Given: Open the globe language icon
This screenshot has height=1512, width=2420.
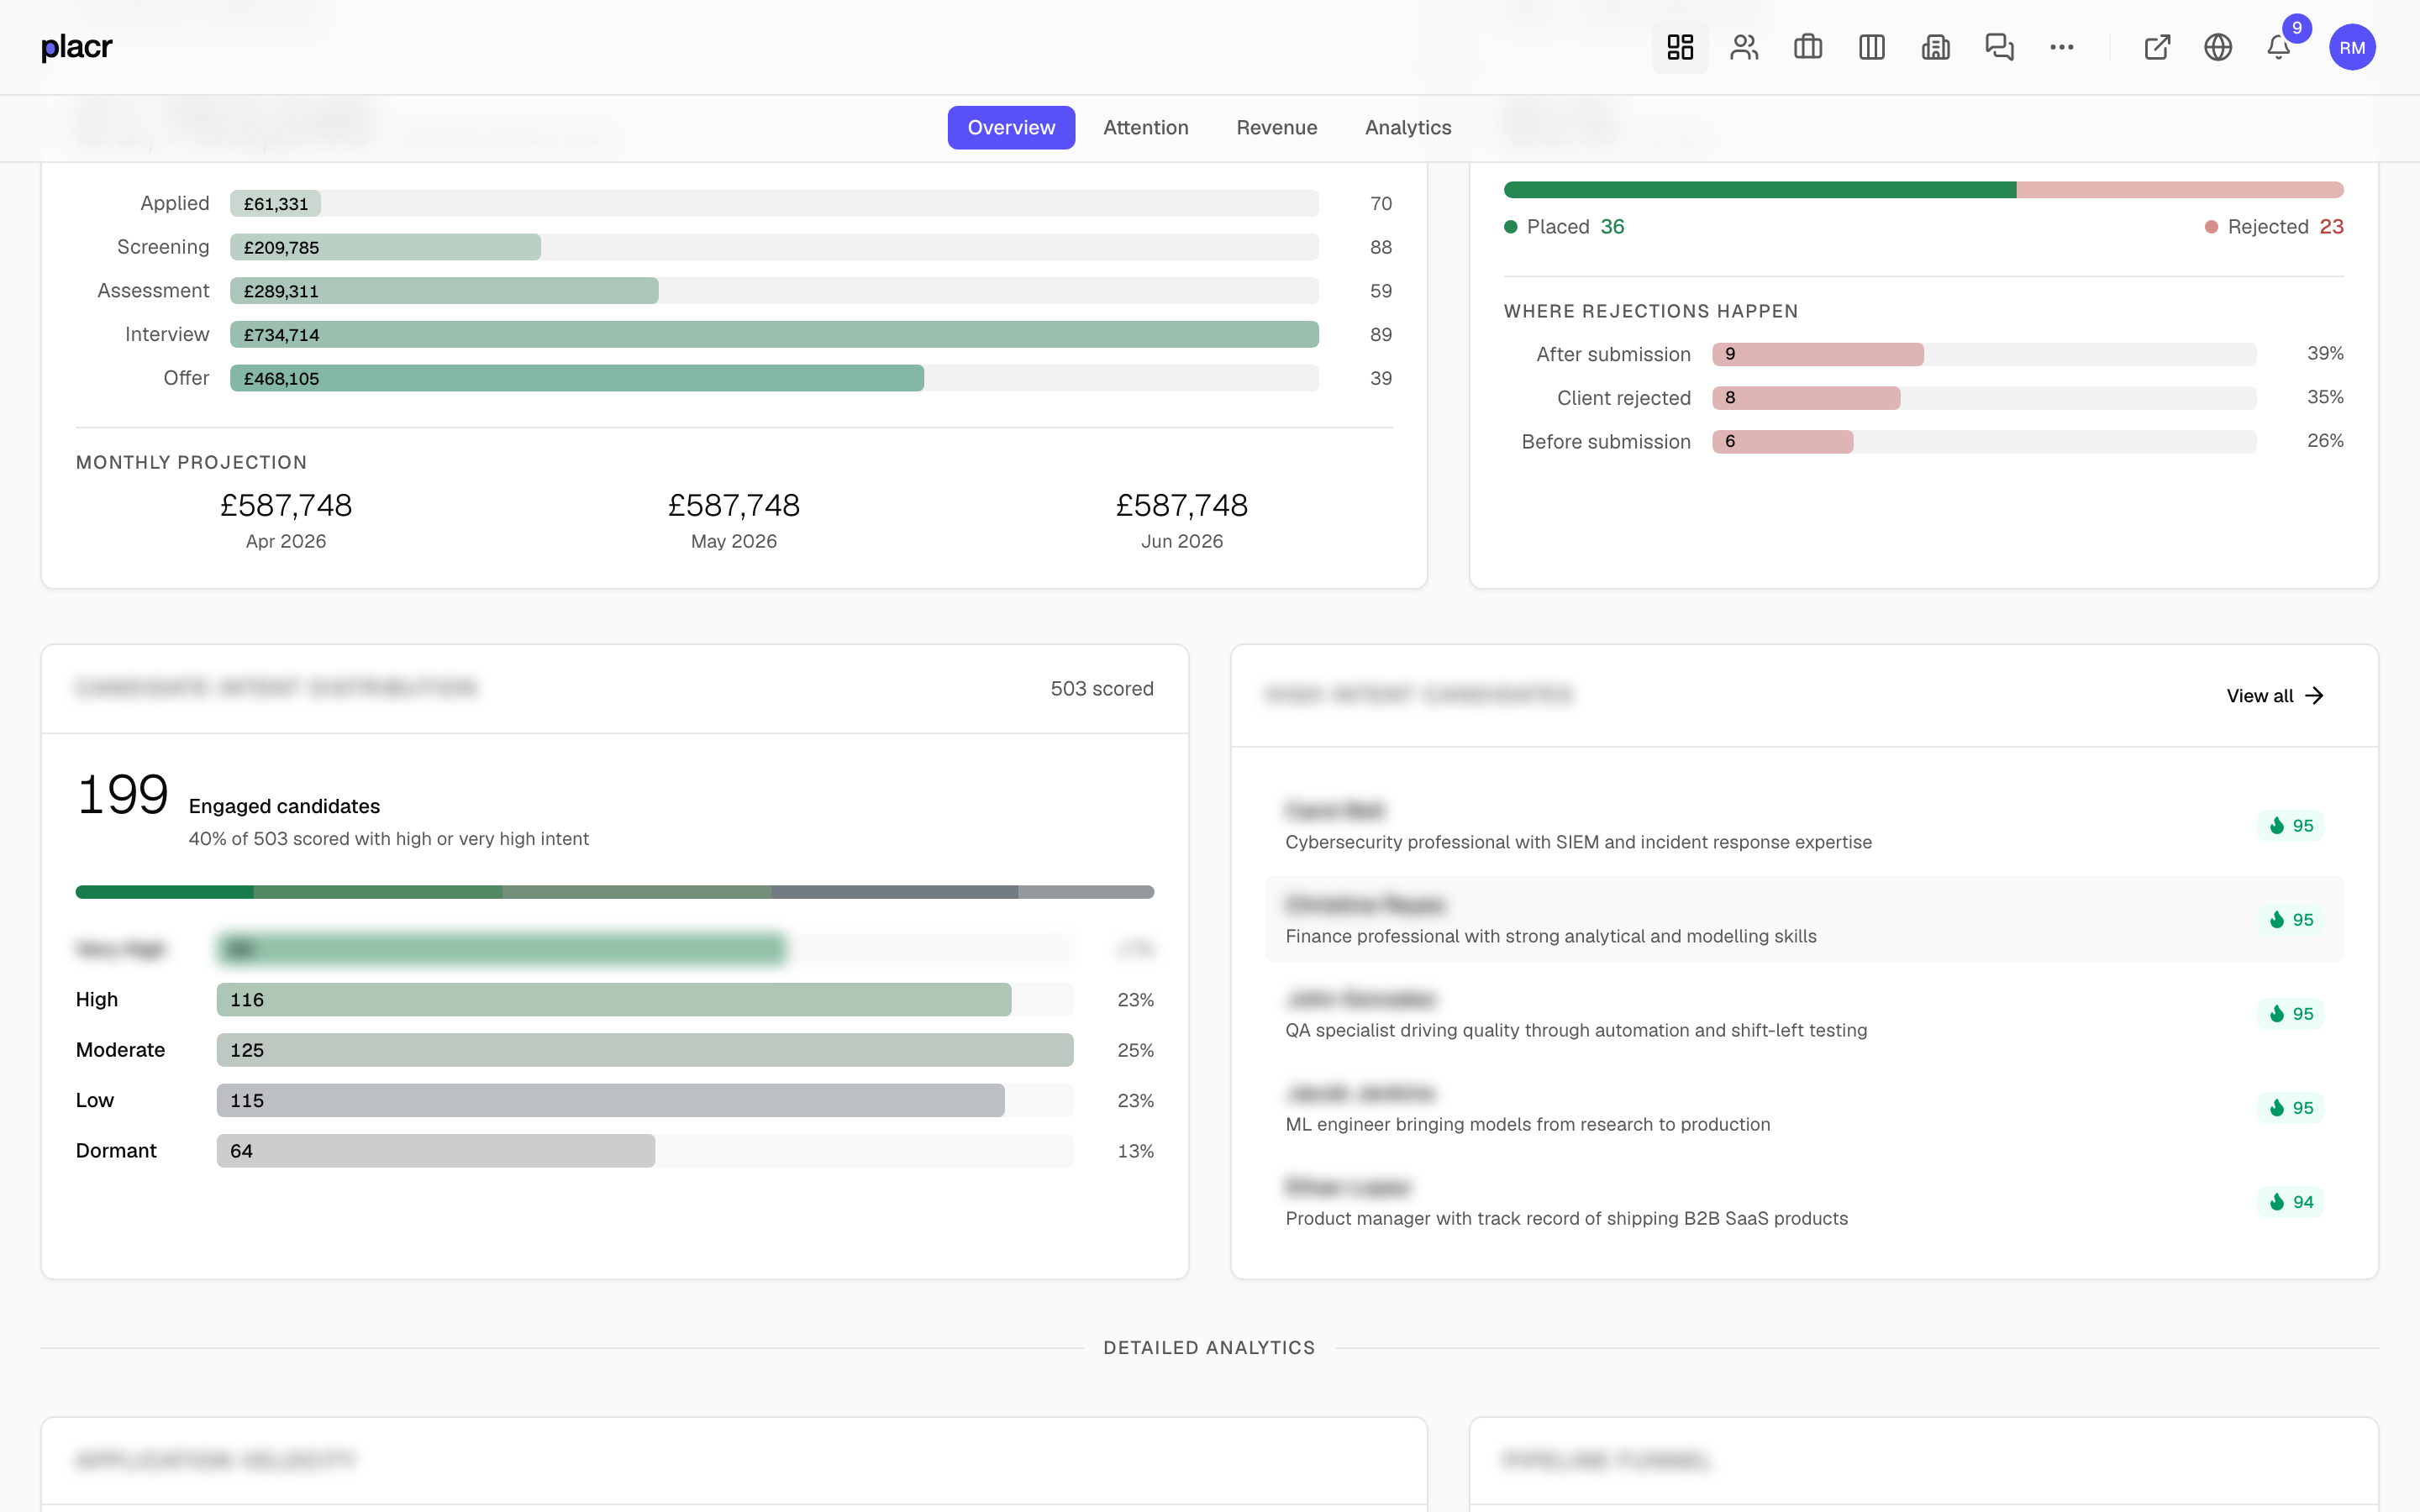Looking at the screenshot, I should 2217,47.
